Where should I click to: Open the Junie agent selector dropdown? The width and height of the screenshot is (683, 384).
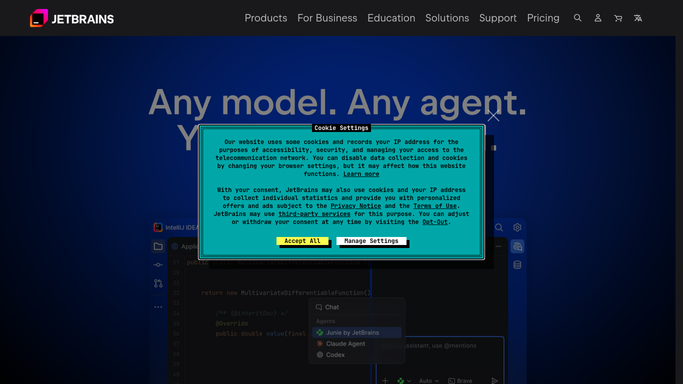(x=404, y=381)
